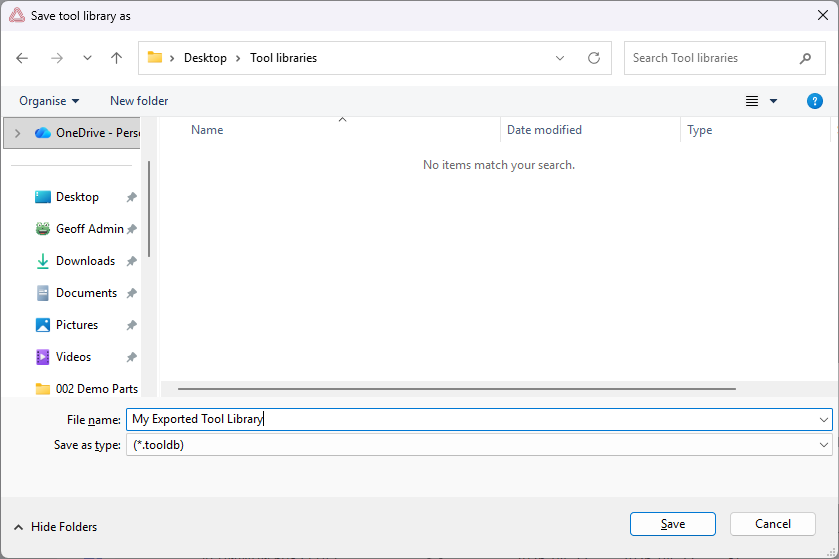Refresh the Tool libraries folder
The width and height of the screenshot is (839, 559).
pos(594,58)
